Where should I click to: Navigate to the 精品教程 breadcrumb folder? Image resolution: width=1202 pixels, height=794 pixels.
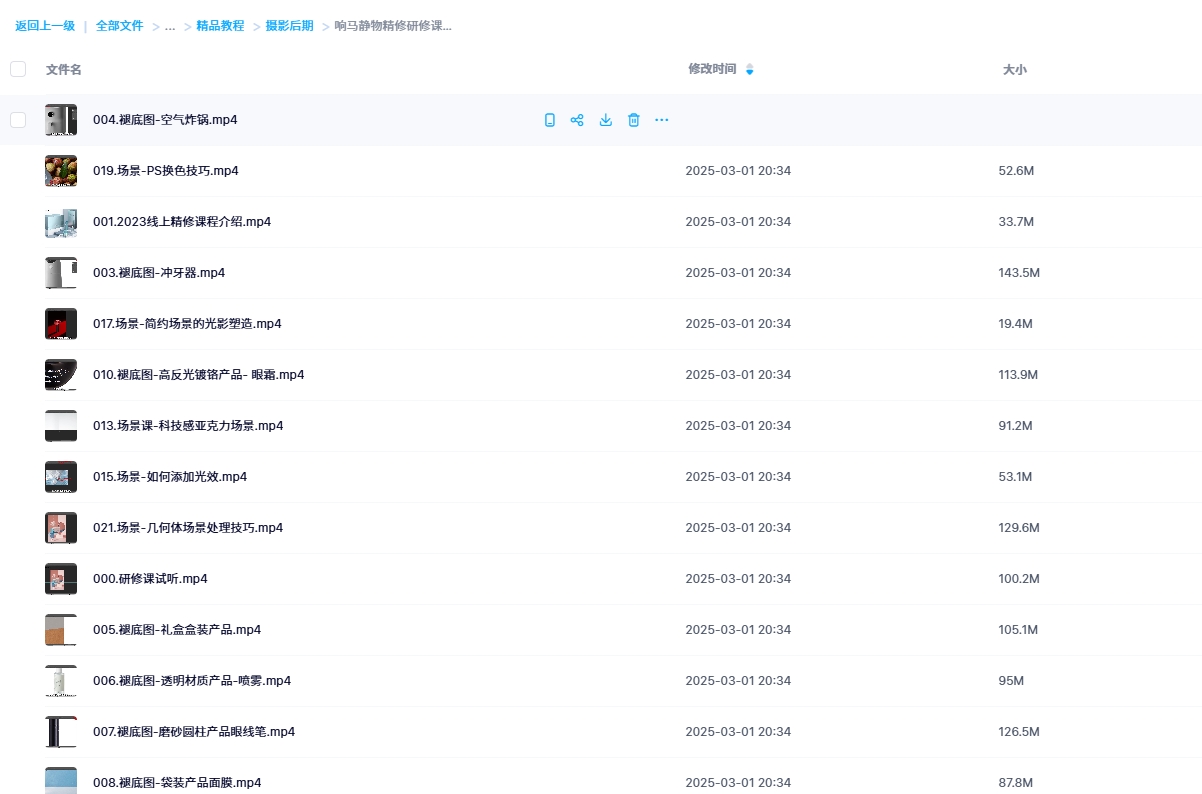(x=220, y=26)
